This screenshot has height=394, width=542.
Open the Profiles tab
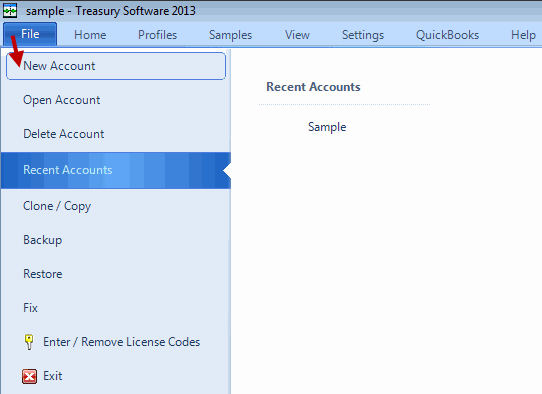[157, 35]
